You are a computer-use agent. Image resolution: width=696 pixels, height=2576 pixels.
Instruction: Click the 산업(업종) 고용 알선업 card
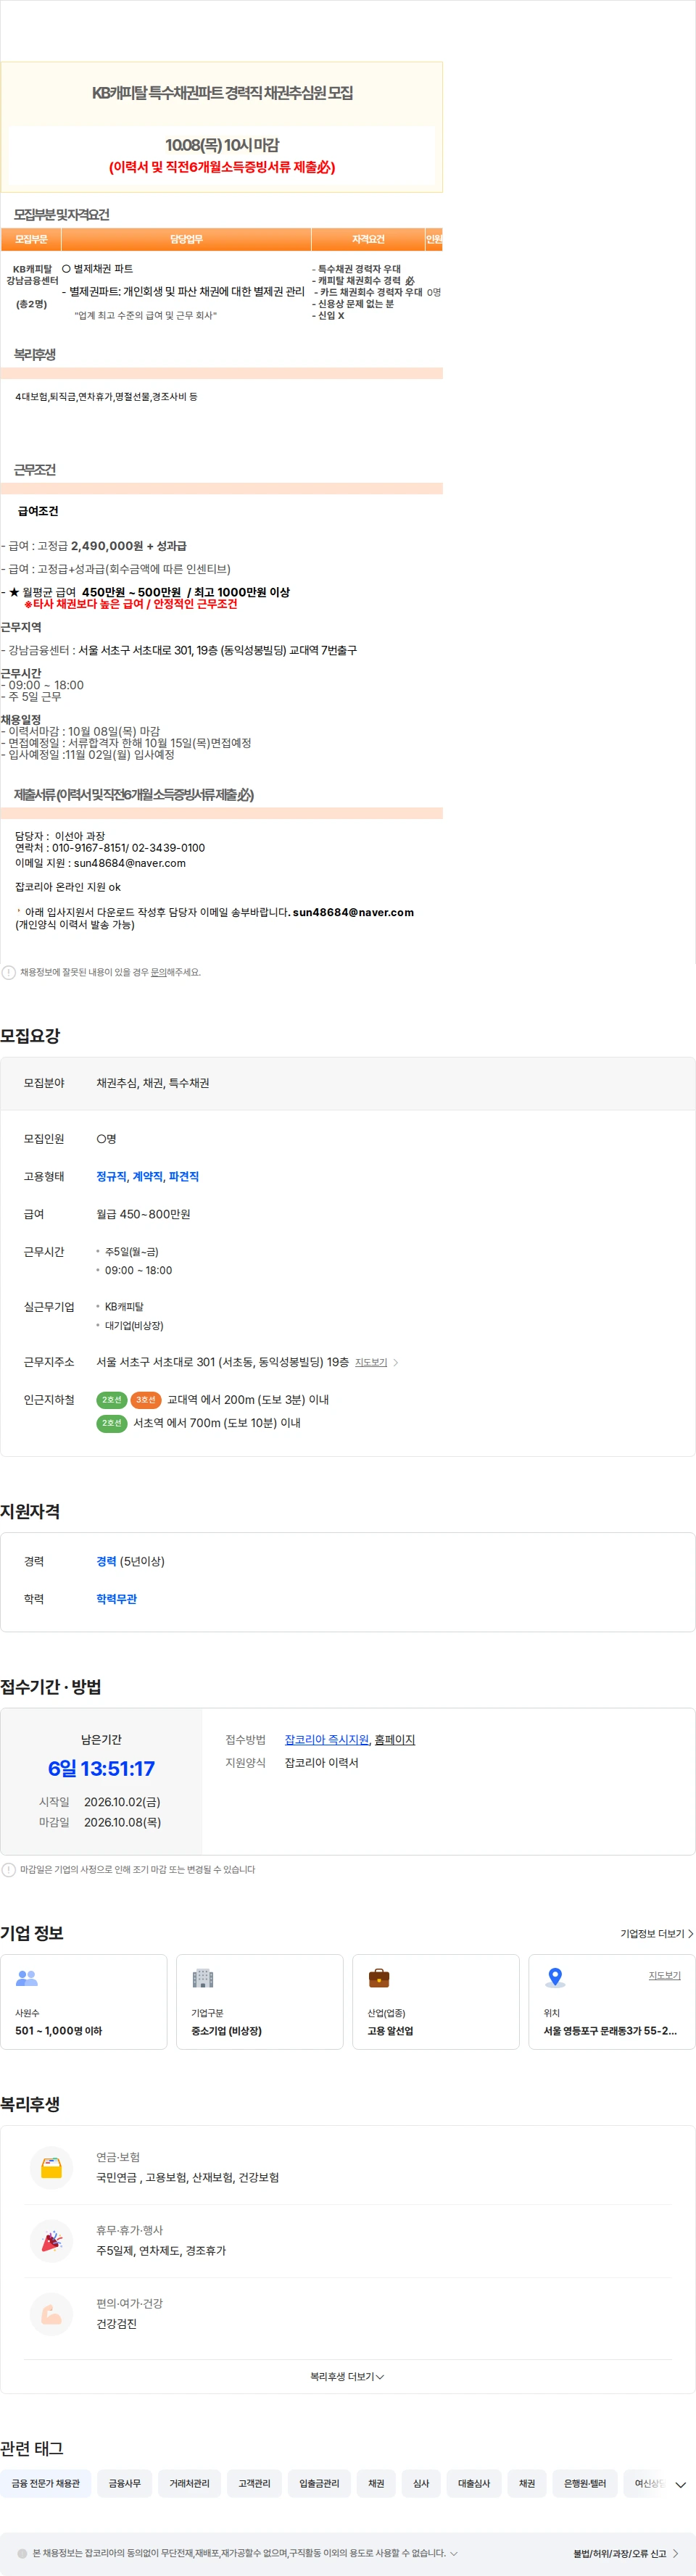pyautogui.click(x=436, y=2001)
